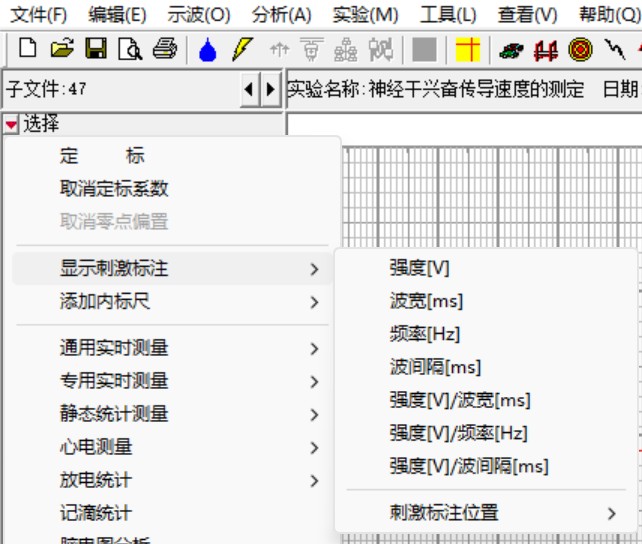Expand the 通用实时测量 submenu
This screenshot has height=544, width=642.
pyautogui.click(x=172, y=348)
